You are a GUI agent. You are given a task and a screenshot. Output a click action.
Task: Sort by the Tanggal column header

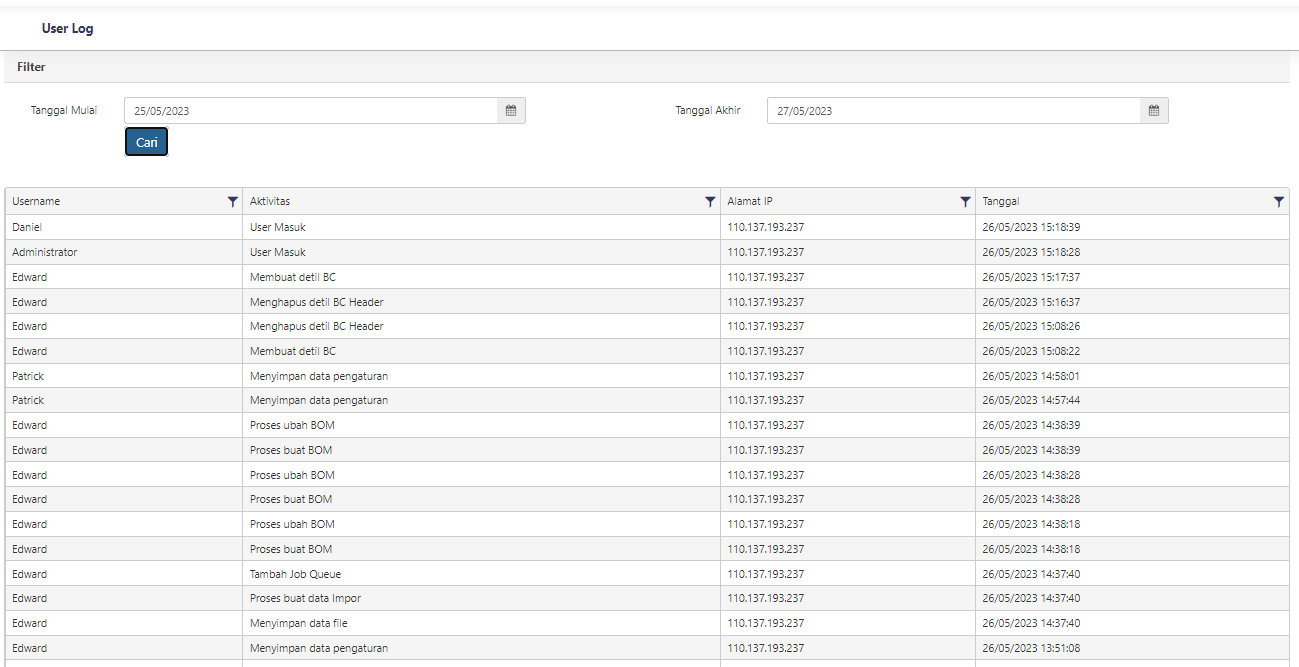point(1001,202)
